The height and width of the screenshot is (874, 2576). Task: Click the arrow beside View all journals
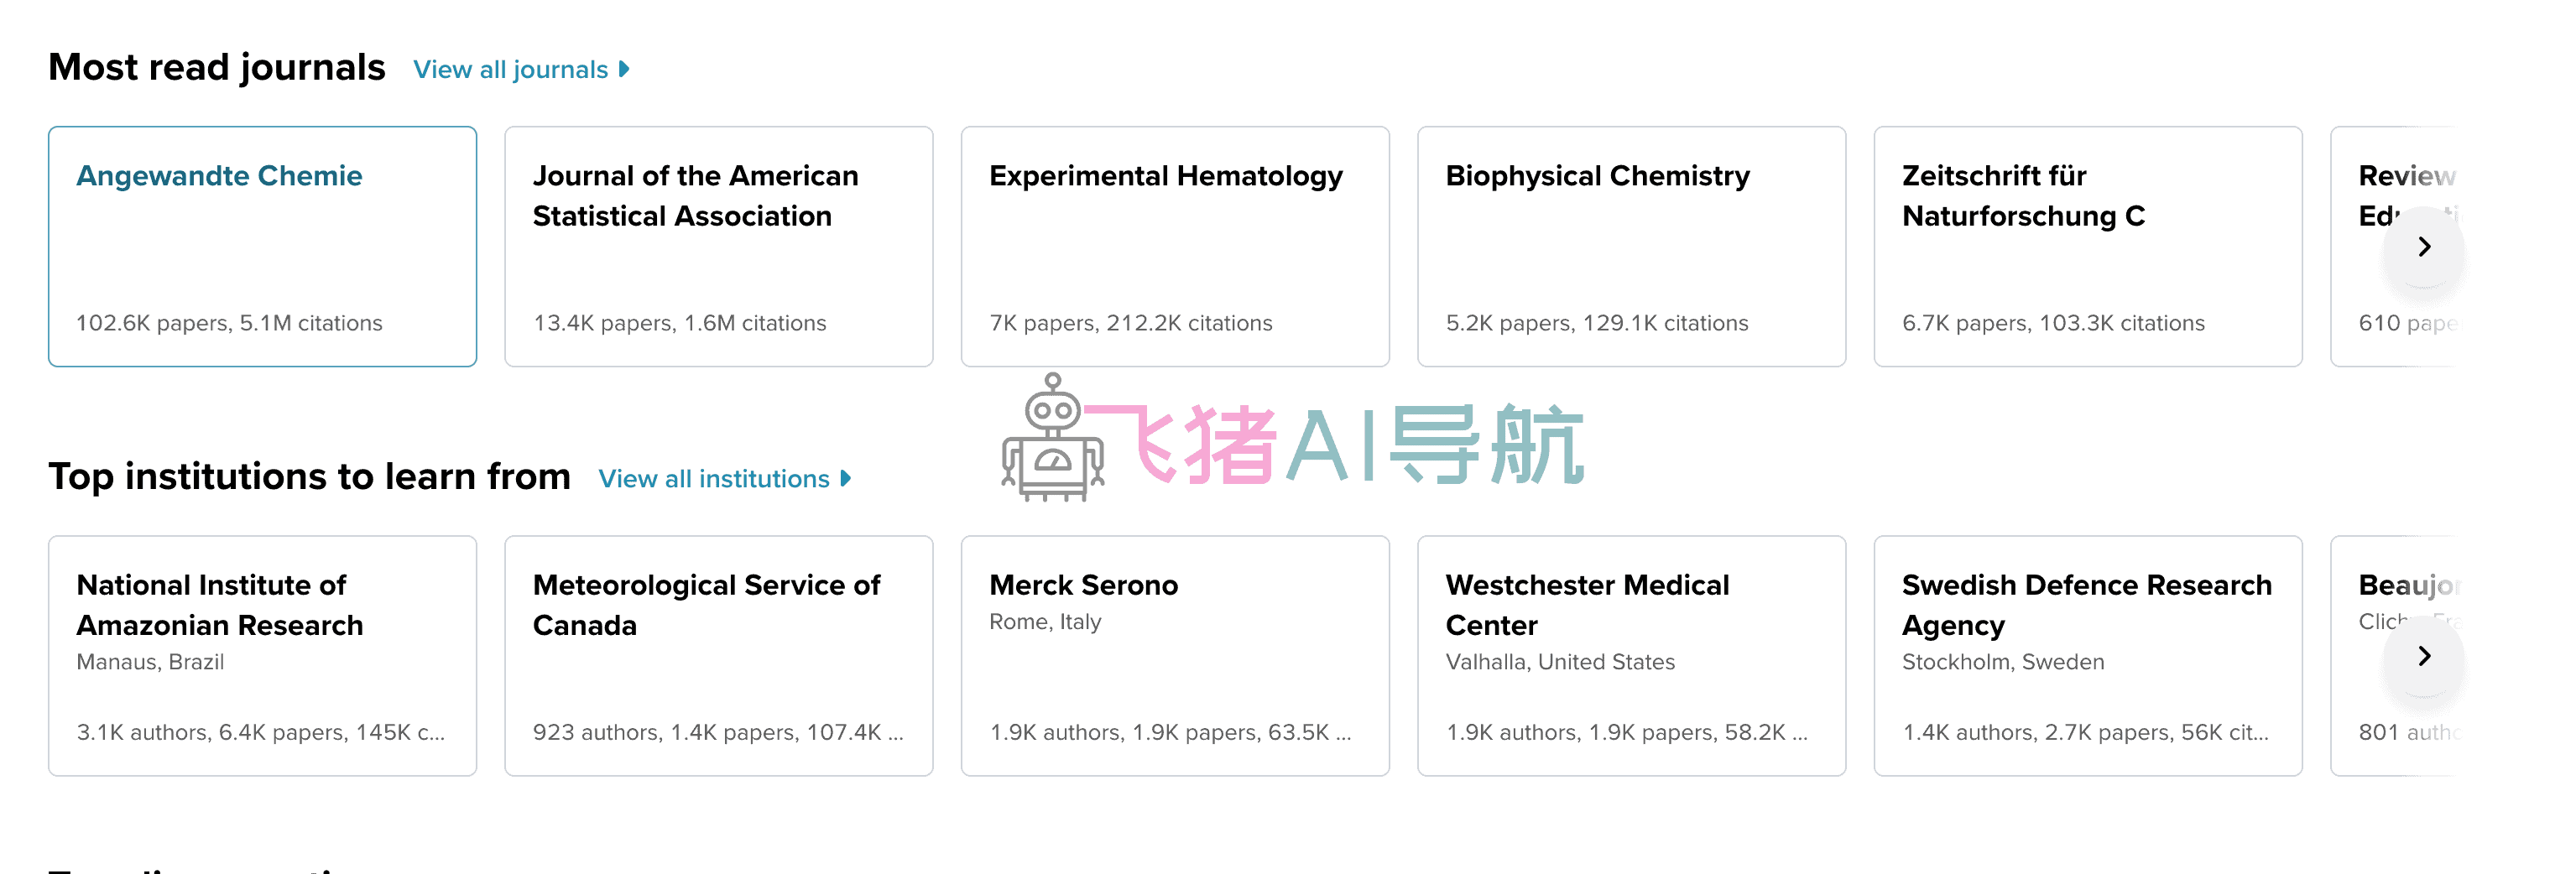pyautogui.click(x=624, y=70)
